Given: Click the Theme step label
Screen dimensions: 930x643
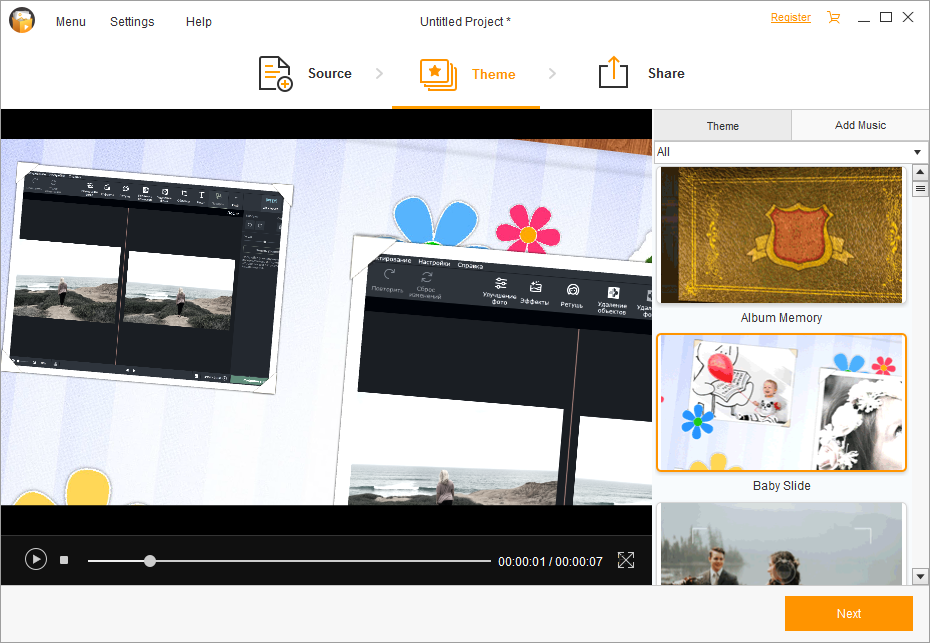Looking at the screenshot, I should click(x=493, y=74).
